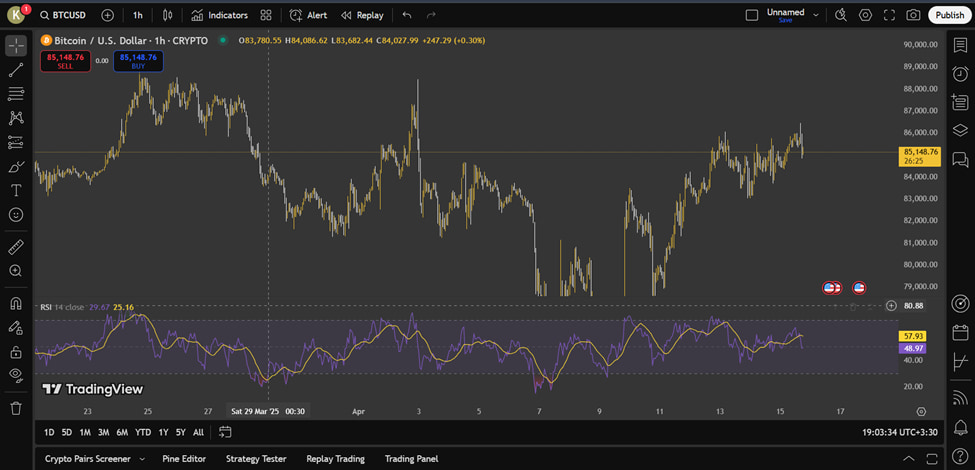The height and width of the screenshot is (470, 975).
Task: Open timezone menu at 19:03:34 UTC+3:30
Action: click(x=900, y=432)
